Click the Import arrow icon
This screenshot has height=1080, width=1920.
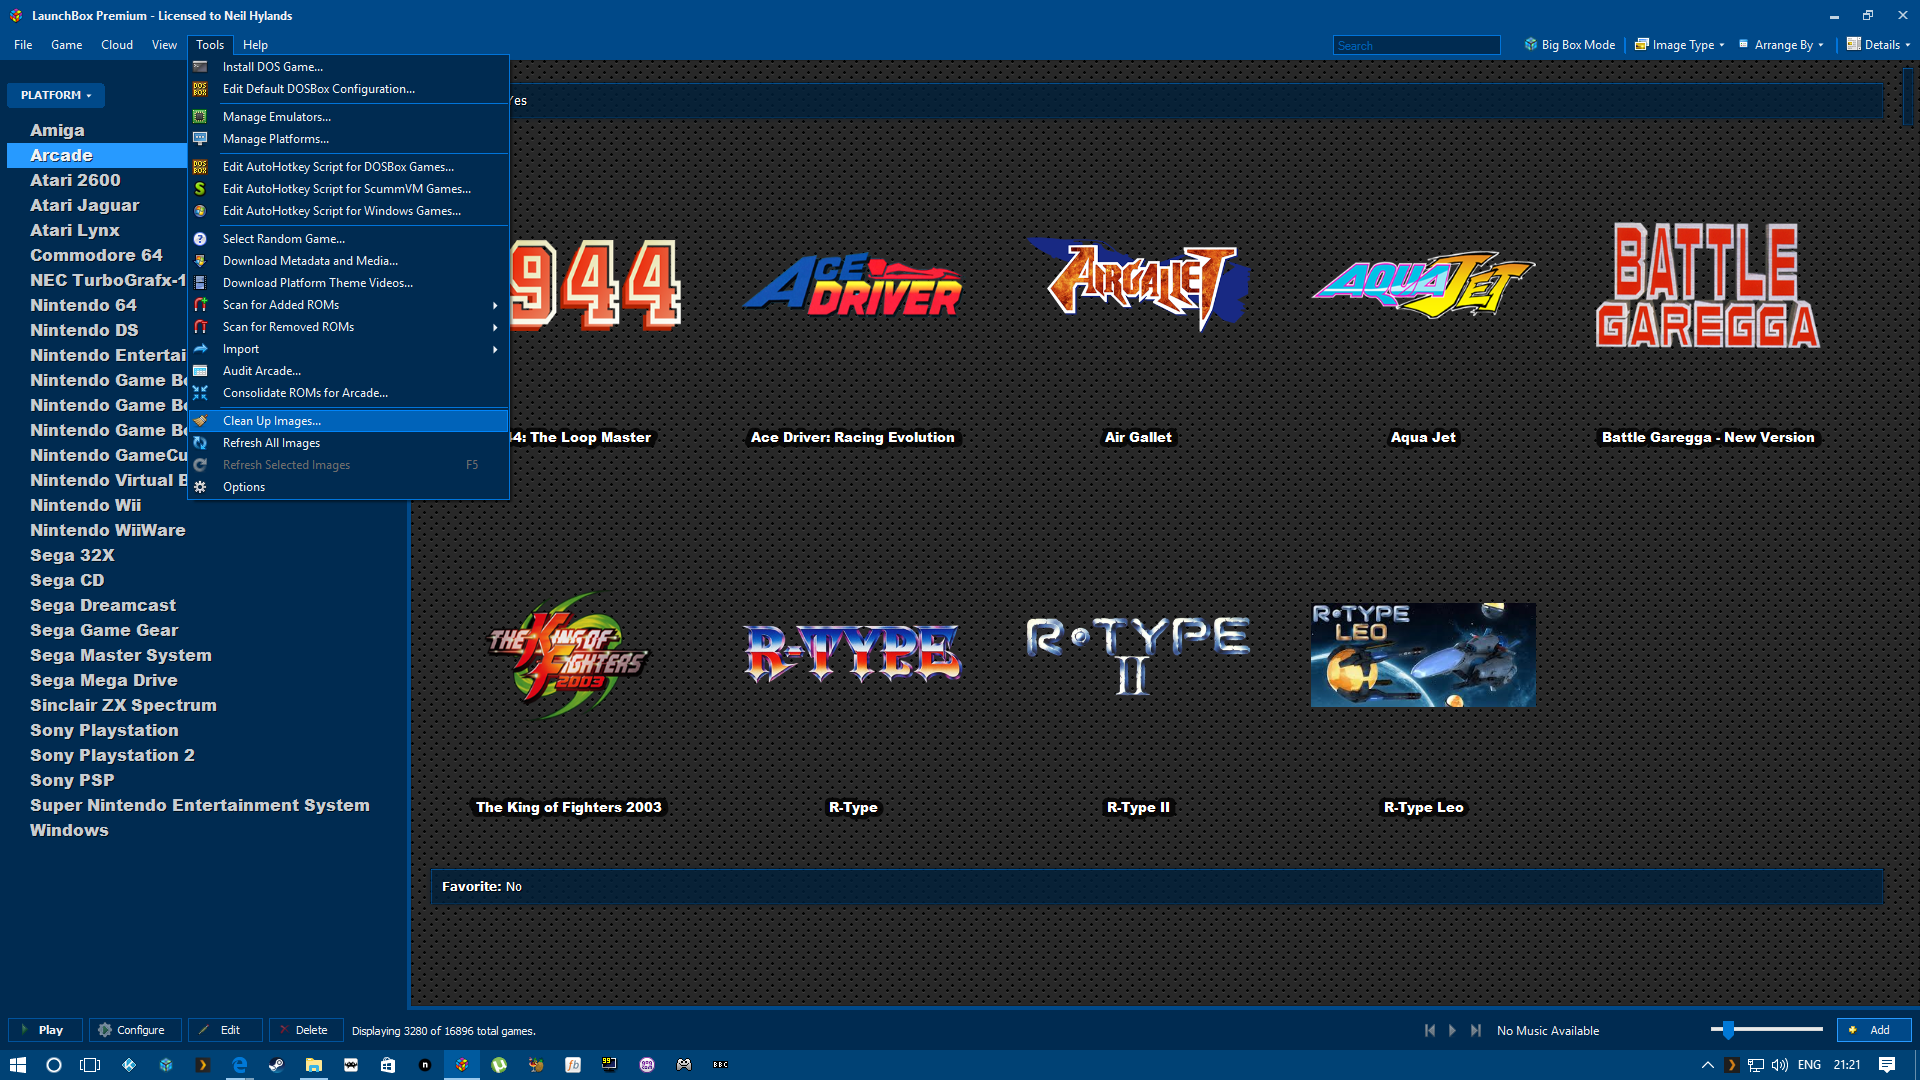click(200, 349)
